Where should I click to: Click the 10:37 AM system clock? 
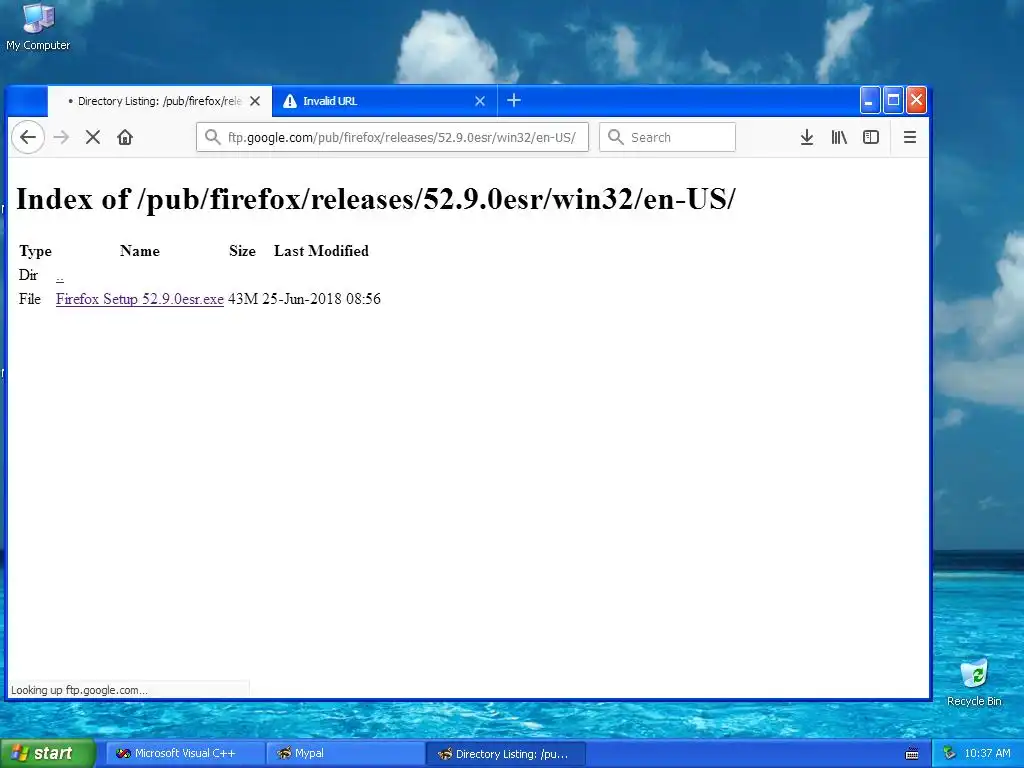coord(987,754)
